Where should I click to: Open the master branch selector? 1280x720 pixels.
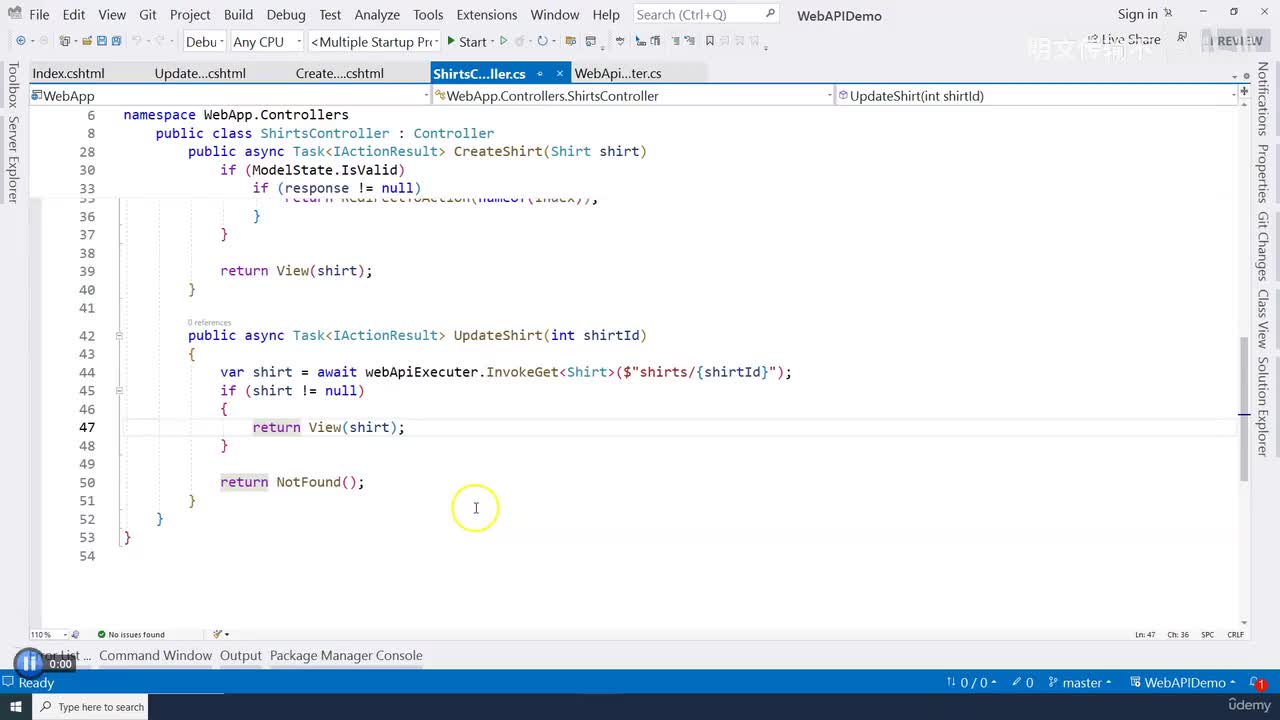click(x=1080, y=683)
